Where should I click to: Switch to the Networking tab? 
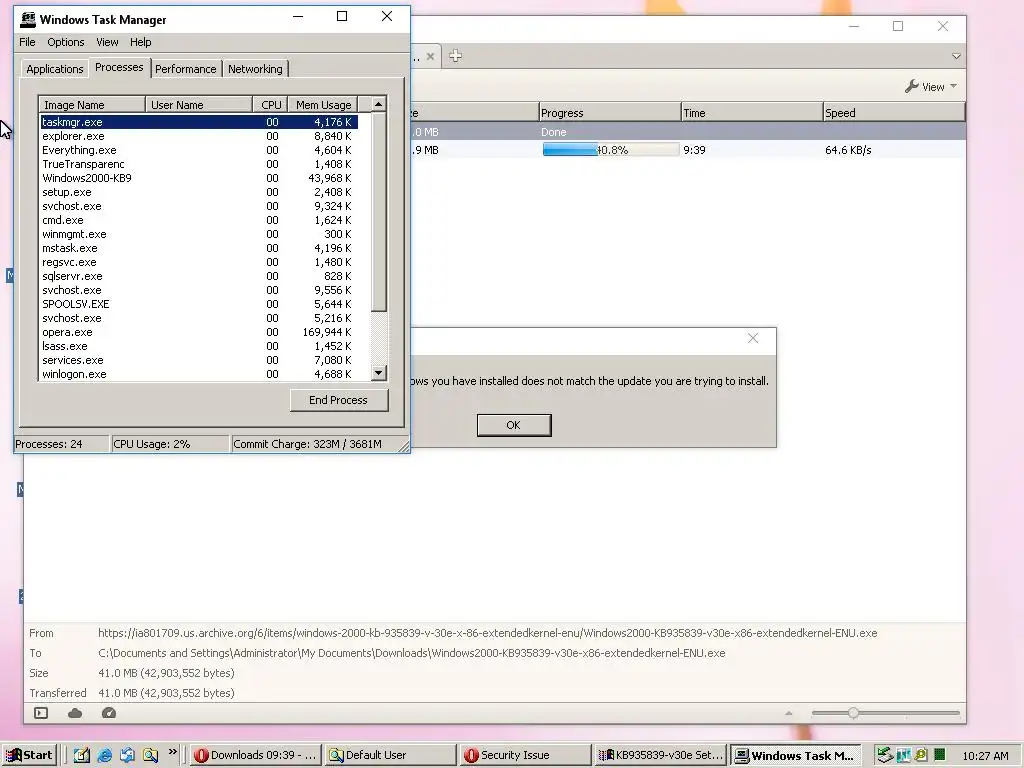click(255, 69)
